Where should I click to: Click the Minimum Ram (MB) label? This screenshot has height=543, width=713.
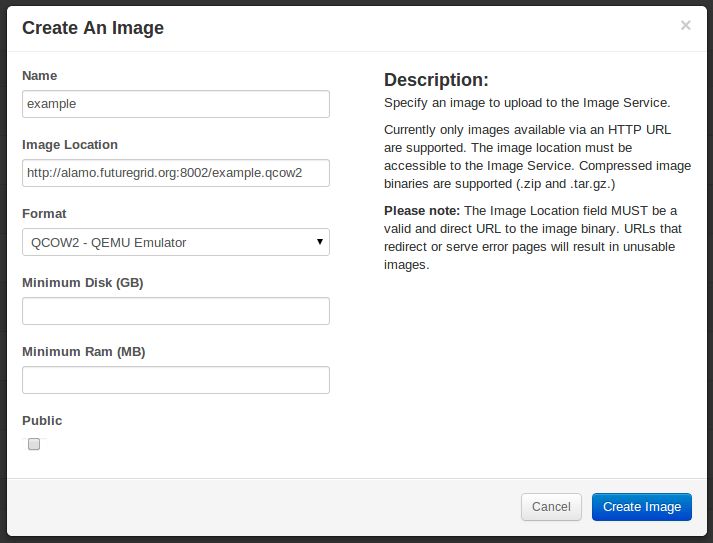(x=84, y=352)
